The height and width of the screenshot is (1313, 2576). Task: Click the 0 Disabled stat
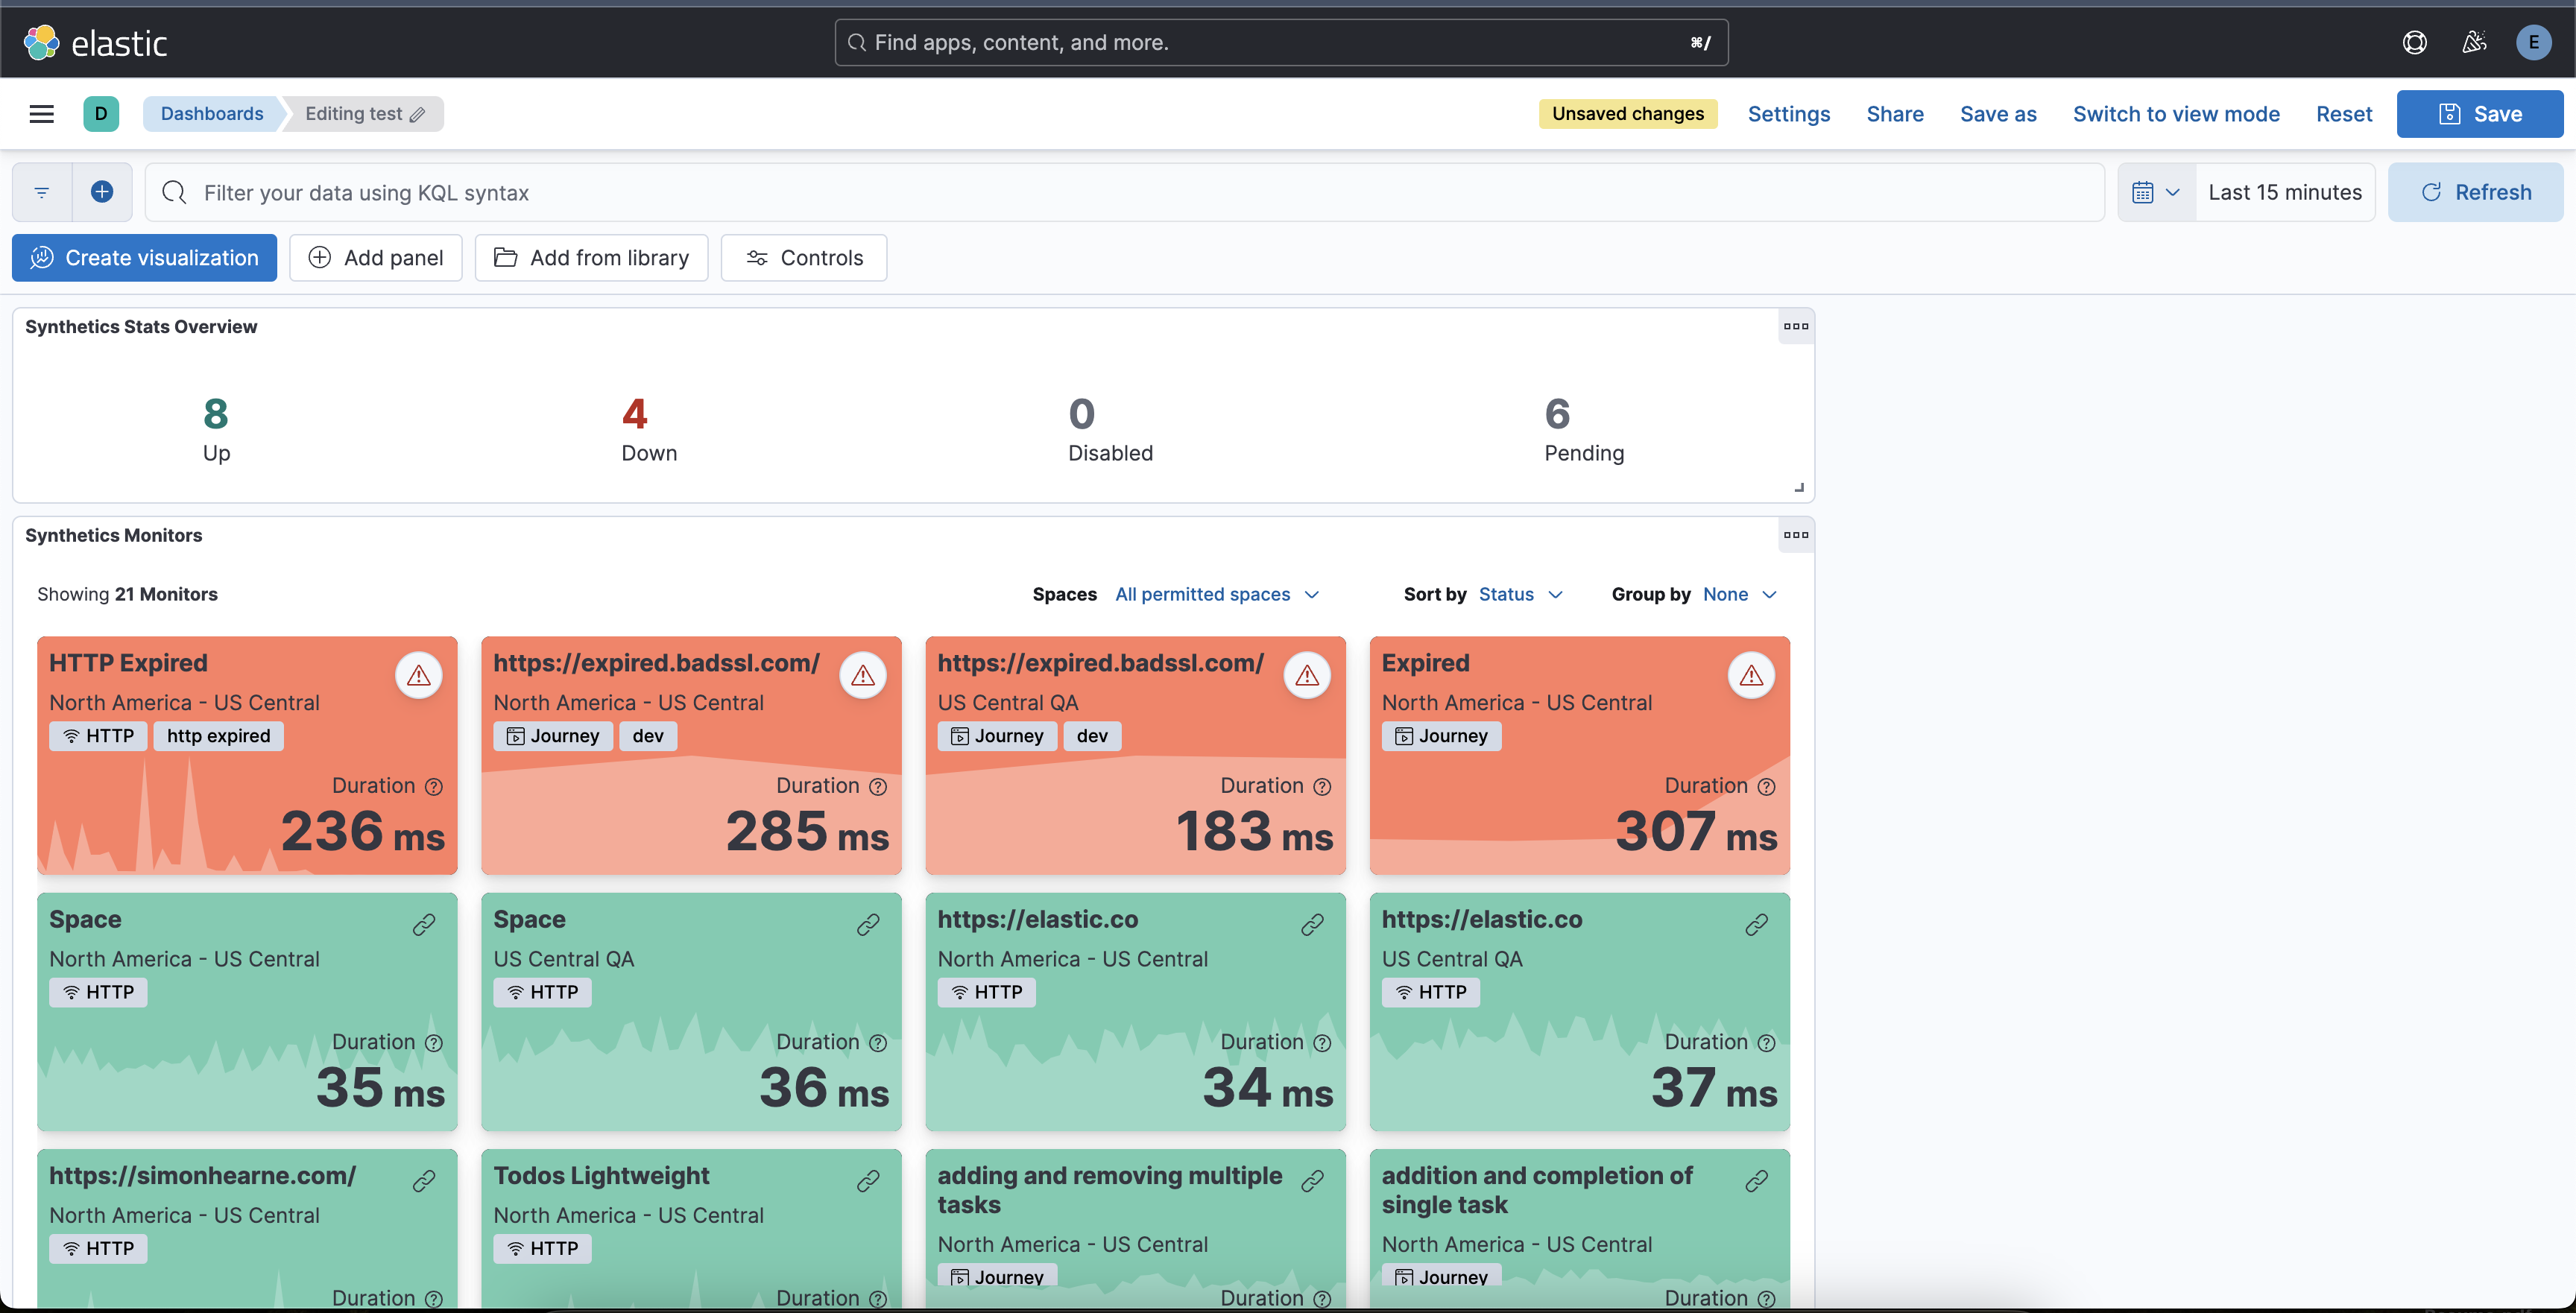pos(1110,430)
